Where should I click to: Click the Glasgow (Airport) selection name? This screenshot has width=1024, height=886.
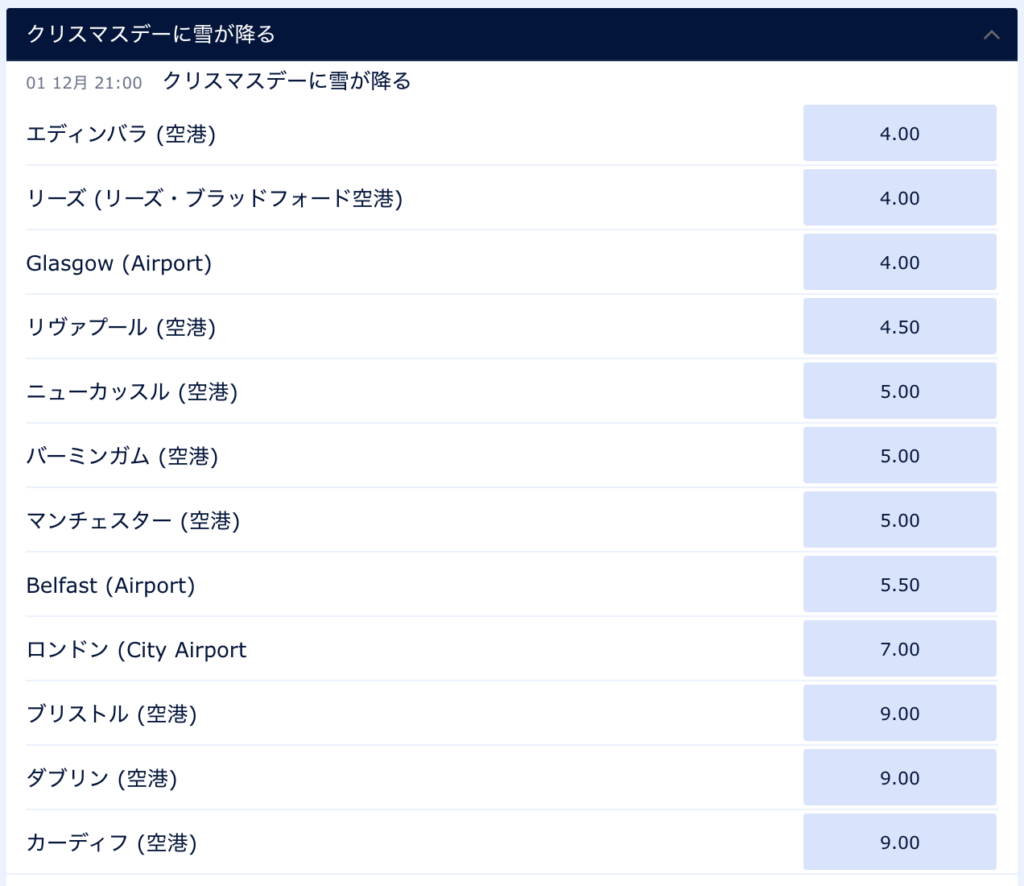[x=119, y=263]
